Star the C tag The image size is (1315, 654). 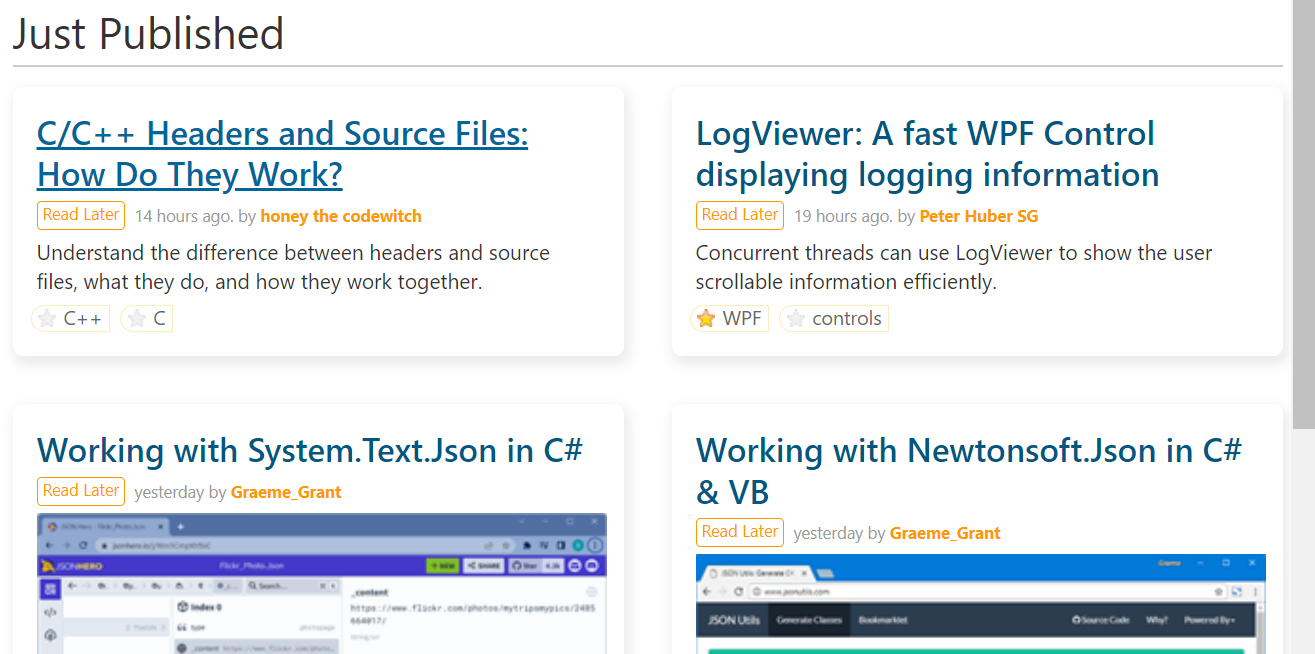137,319
